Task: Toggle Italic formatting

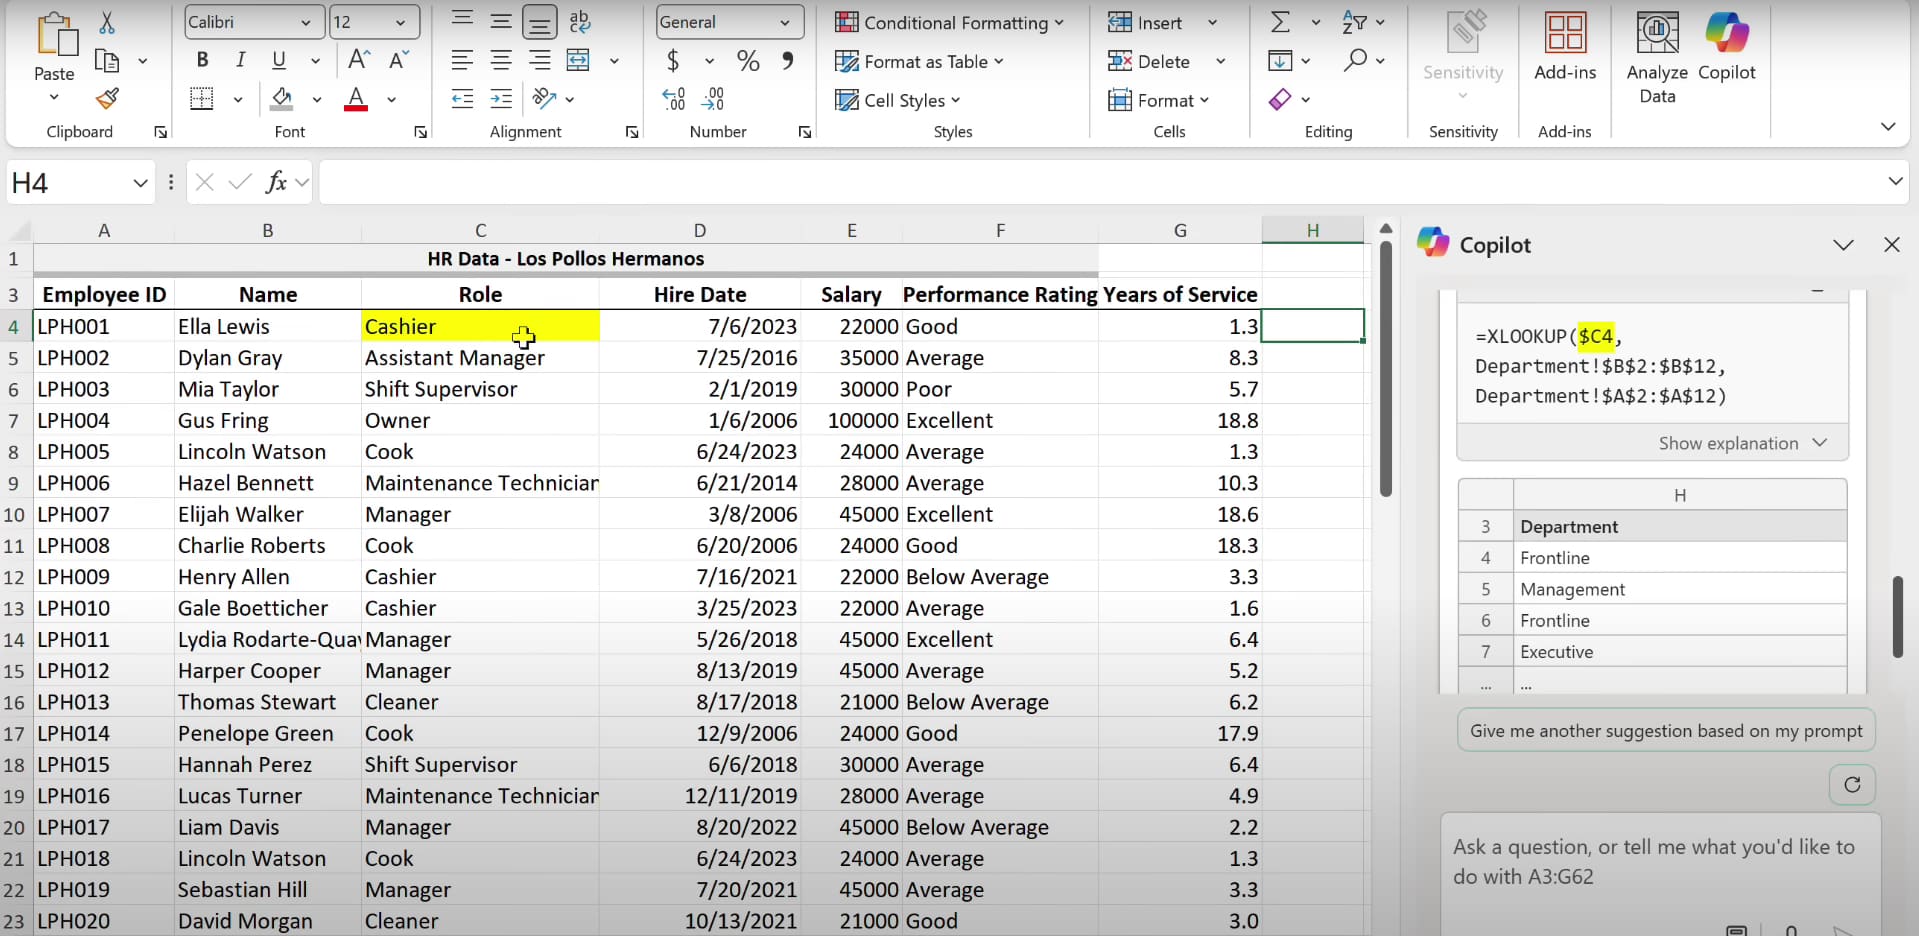Action: coord(241,60)
